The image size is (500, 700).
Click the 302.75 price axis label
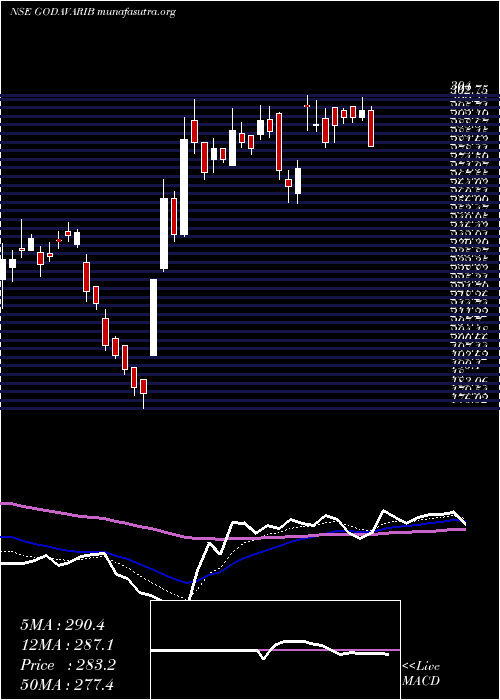[469, 89]
